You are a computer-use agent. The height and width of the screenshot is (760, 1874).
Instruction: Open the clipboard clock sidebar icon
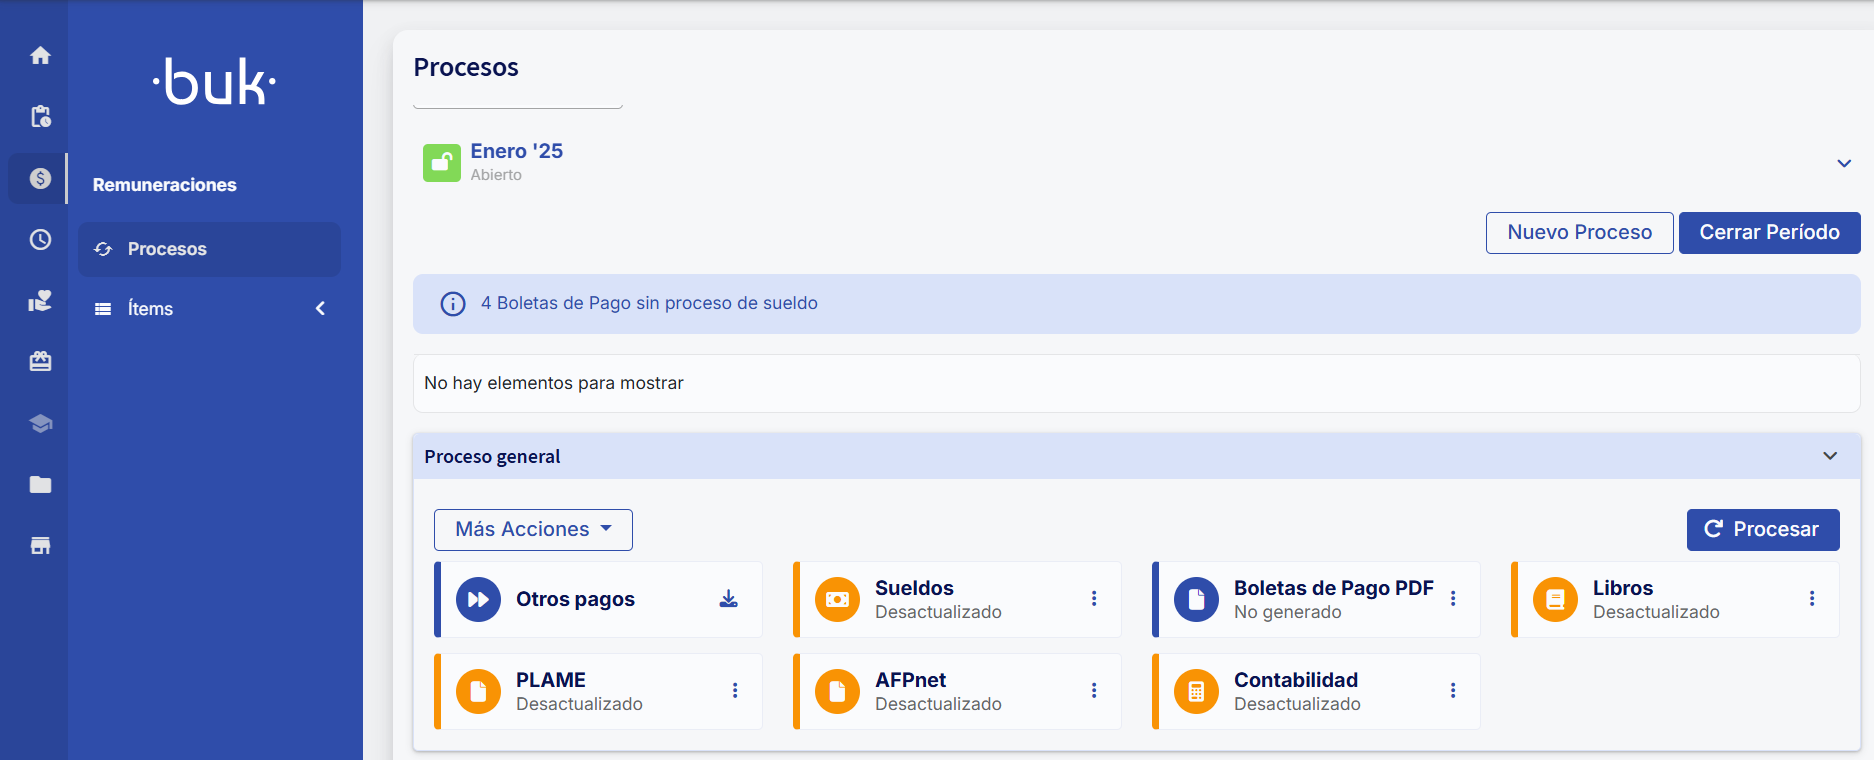pos(40,117)
